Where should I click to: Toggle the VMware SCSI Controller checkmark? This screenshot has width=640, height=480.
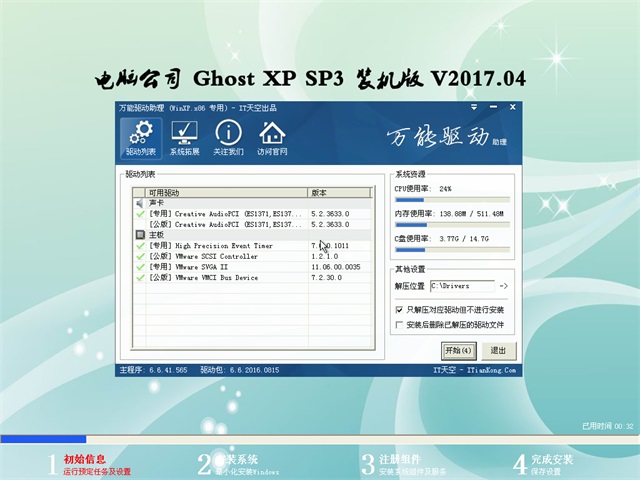click(140, 256)
